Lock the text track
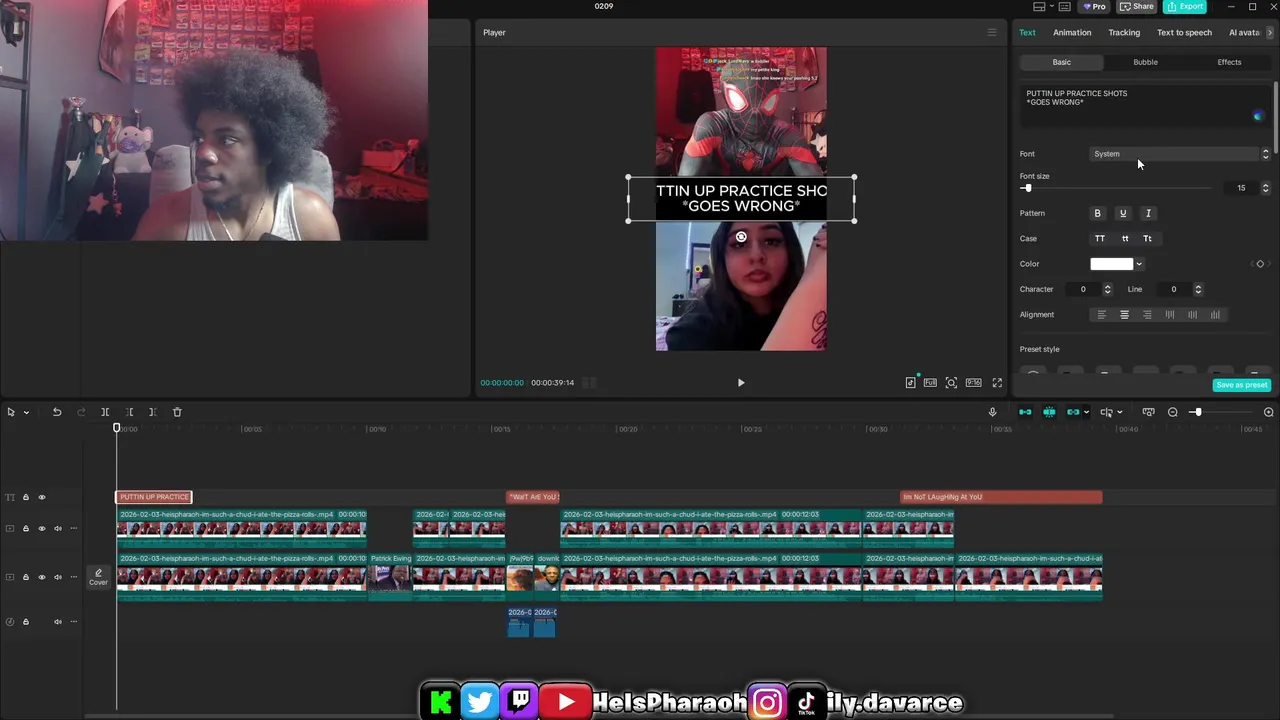Screen dimensions: 1280x720 click(26, 497)
